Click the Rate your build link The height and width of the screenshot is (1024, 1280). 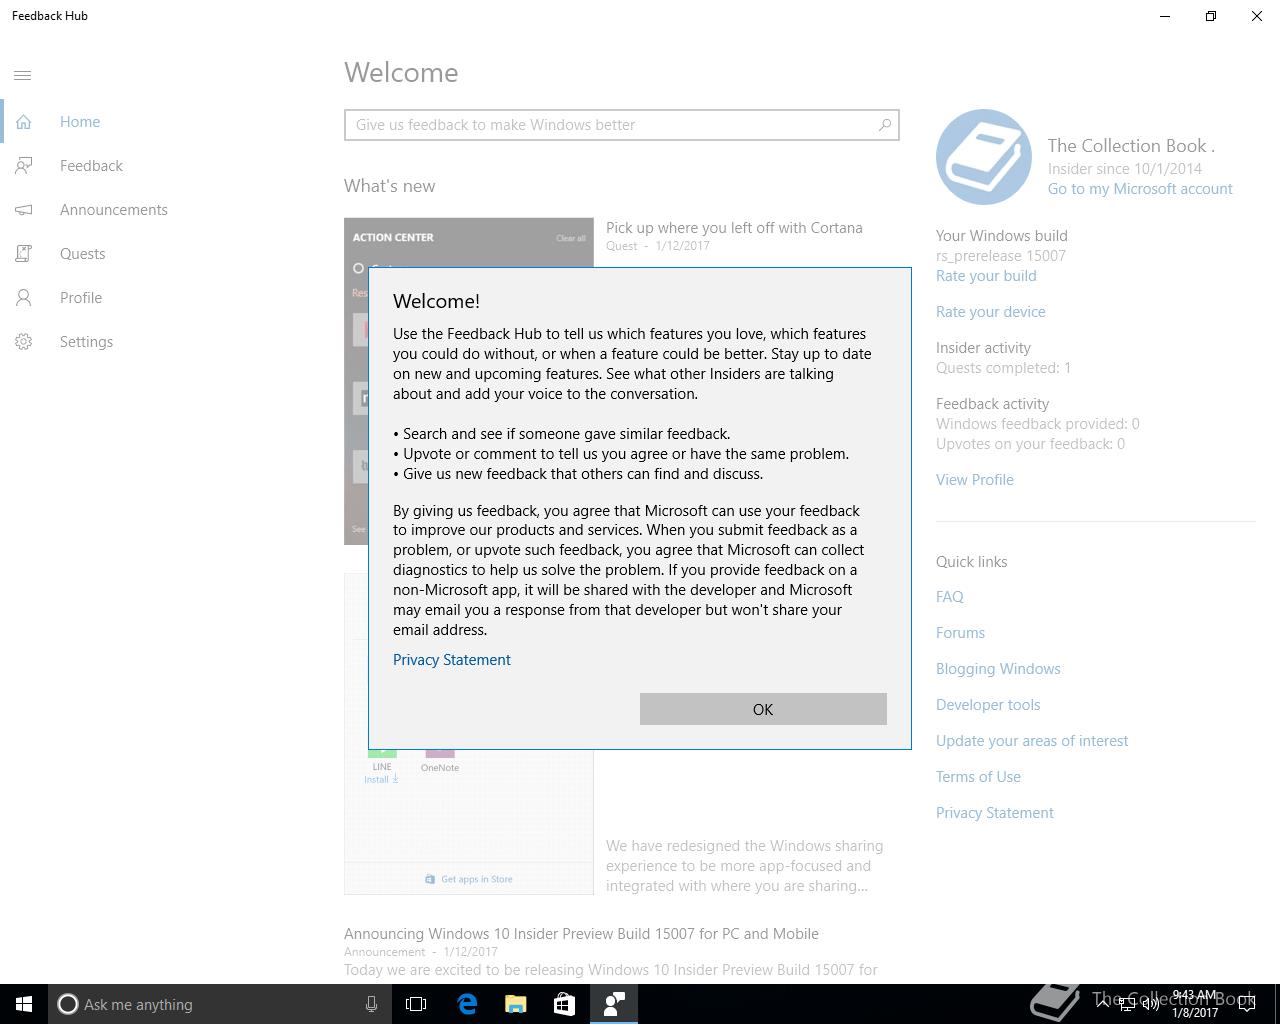click(x=986, y=276)
